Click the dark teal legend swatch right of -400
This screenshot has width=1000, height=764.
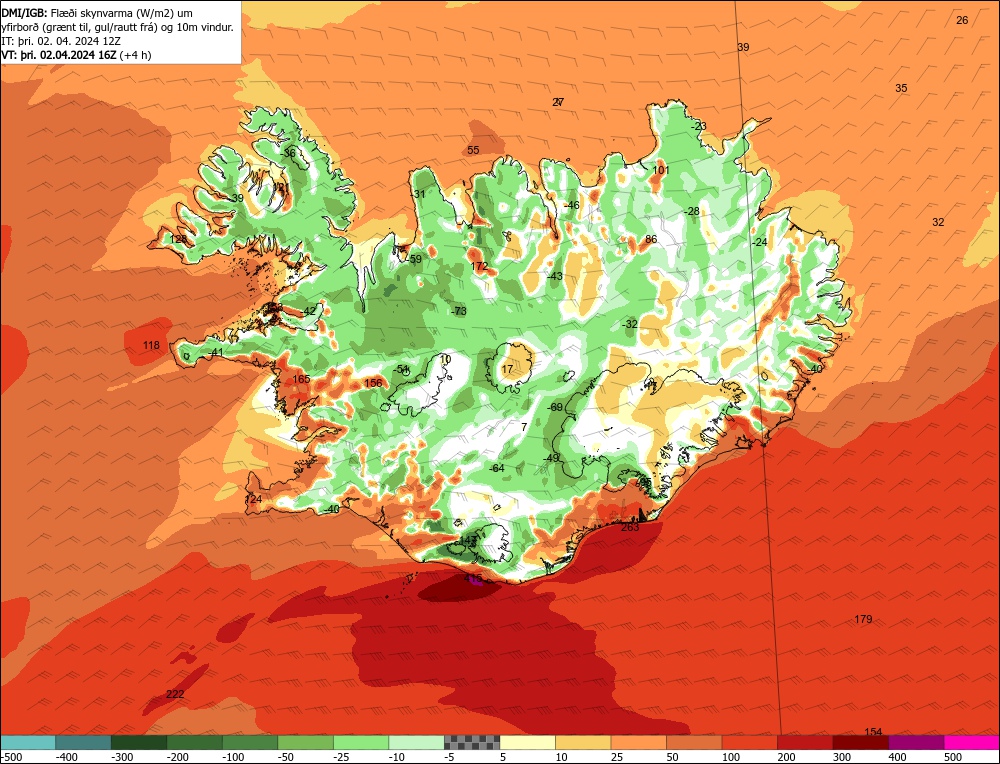84,742
